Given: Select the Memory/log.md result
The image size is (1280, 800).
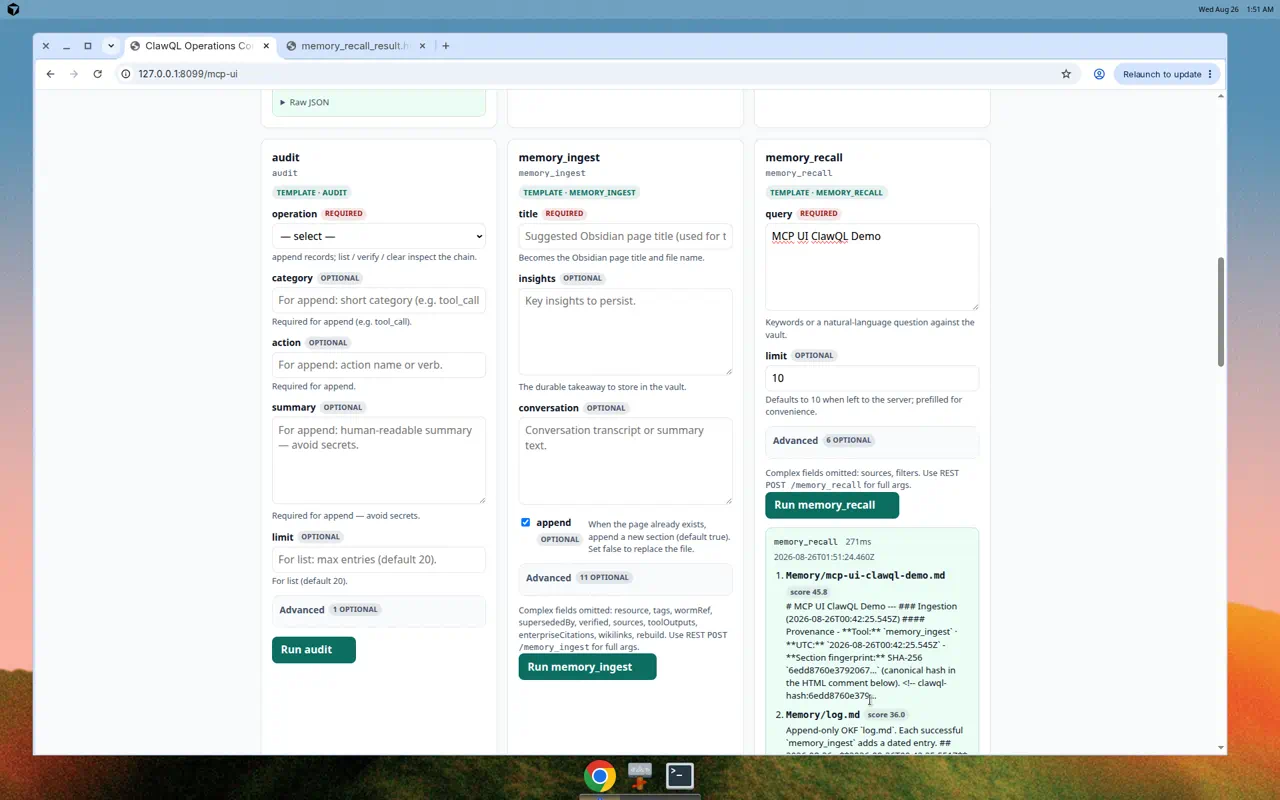Looking at the screenshot, I should [822, 715].
